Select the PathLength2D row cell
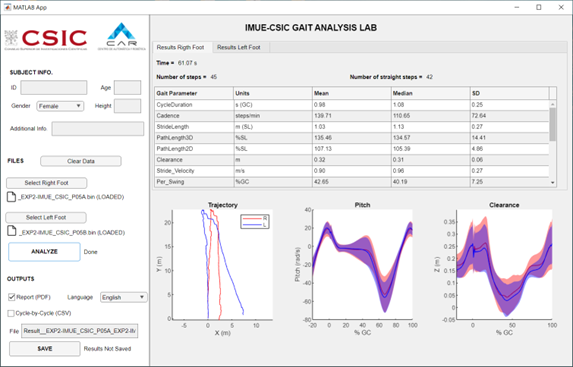 tap(194, 149)
